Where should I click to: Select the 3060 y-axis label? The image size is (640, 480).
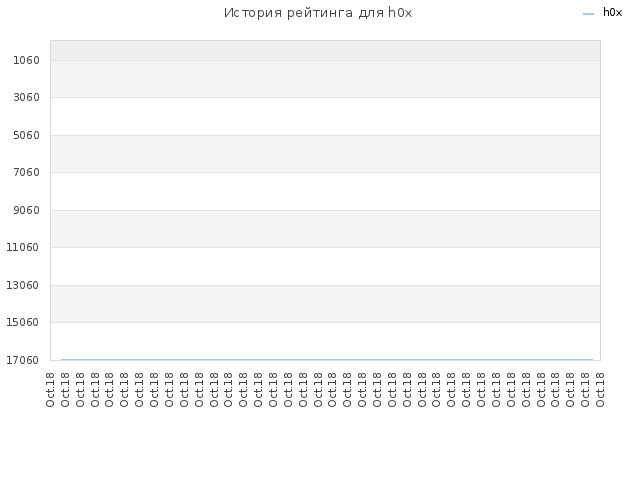(x=26, y=98)
